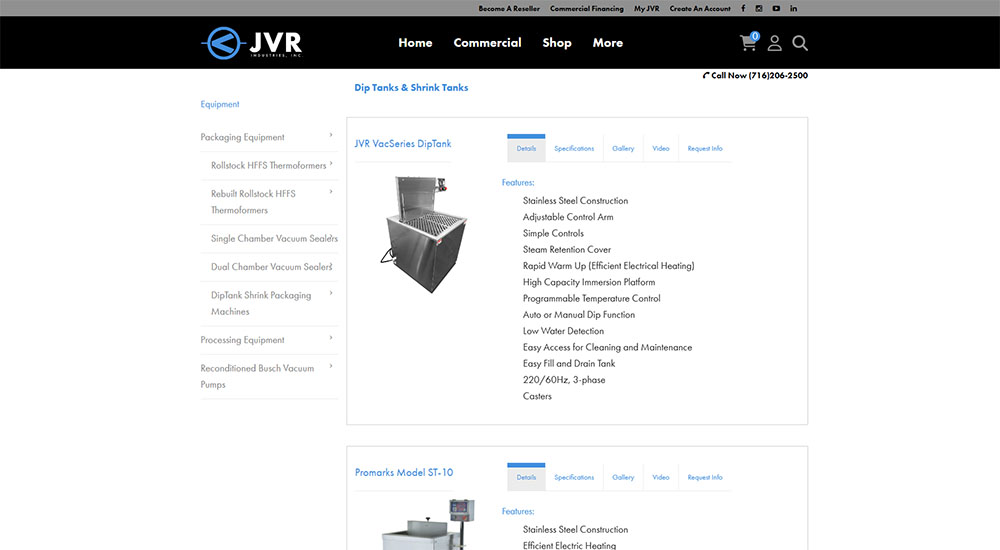Image resolution: width=1000 pixels, height=550 pixels.
Task: Follow the Become A Reseller link
Action: [509, 8]
